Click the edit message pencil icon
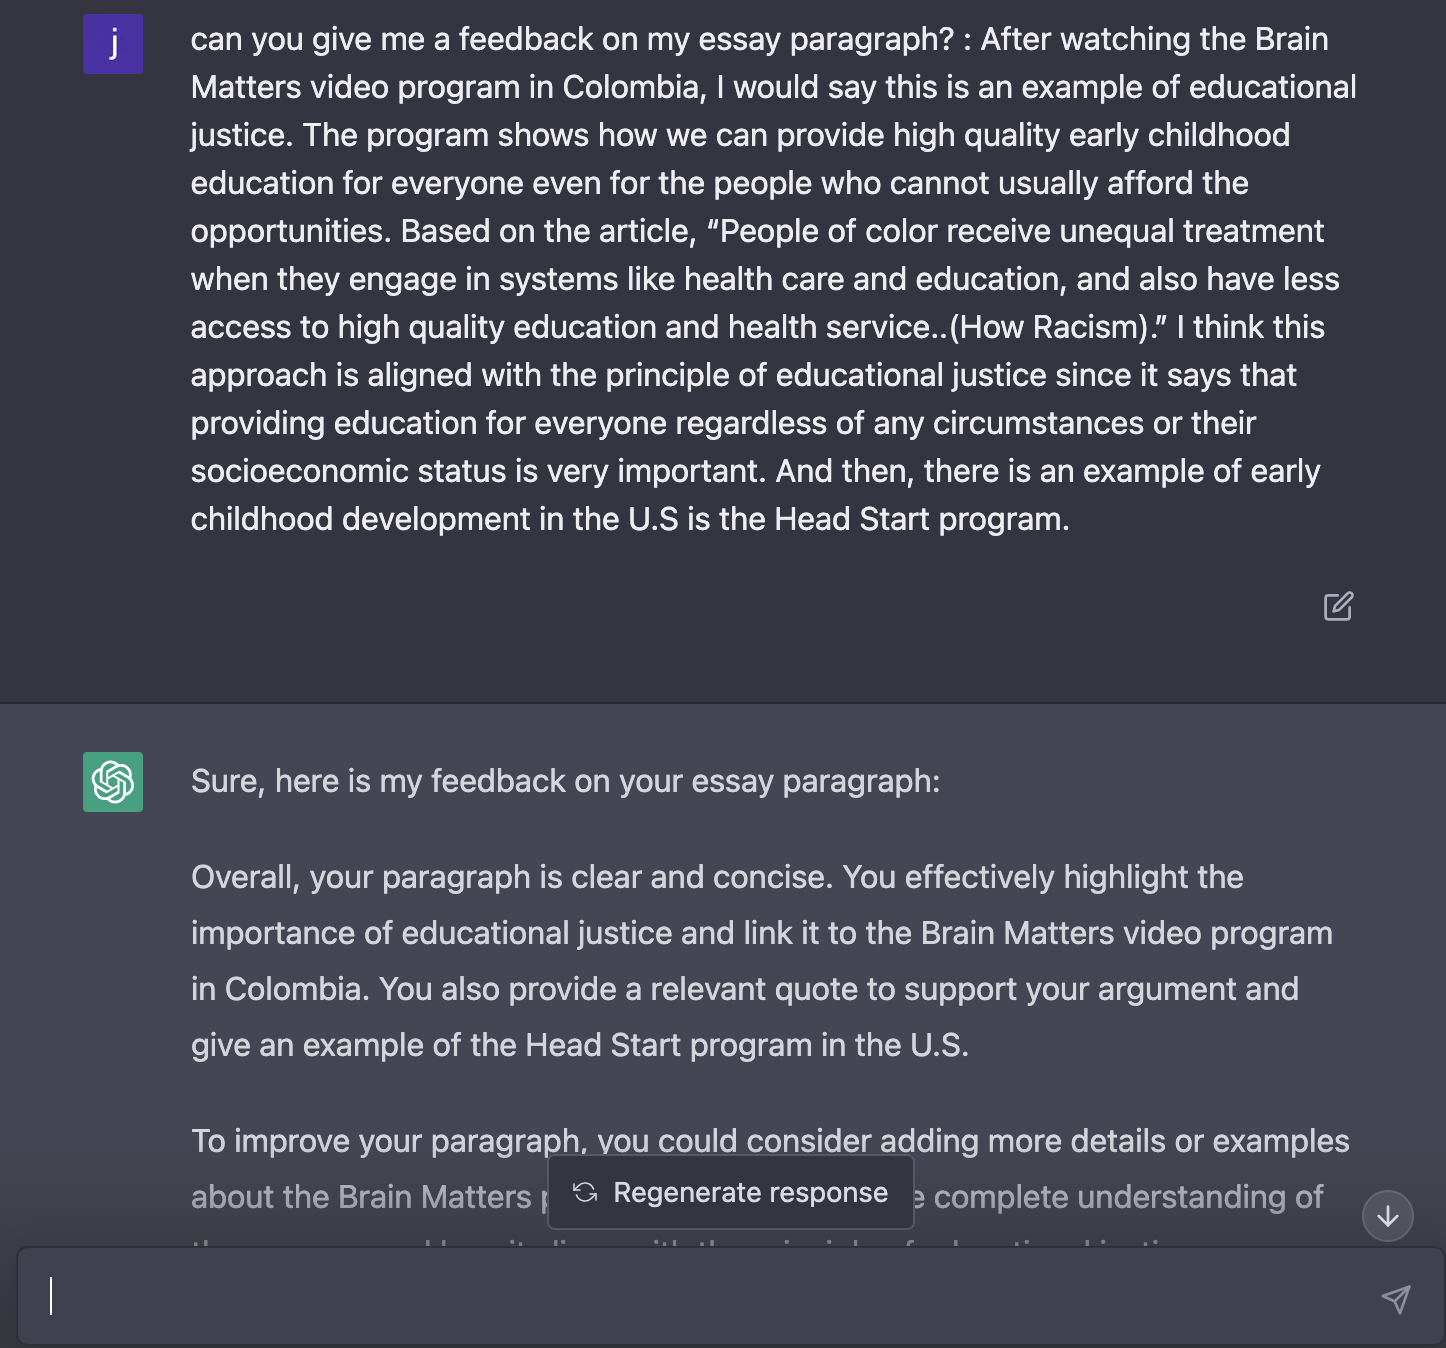This screenshot has width=1446, height=1348. click(1338, 606)
